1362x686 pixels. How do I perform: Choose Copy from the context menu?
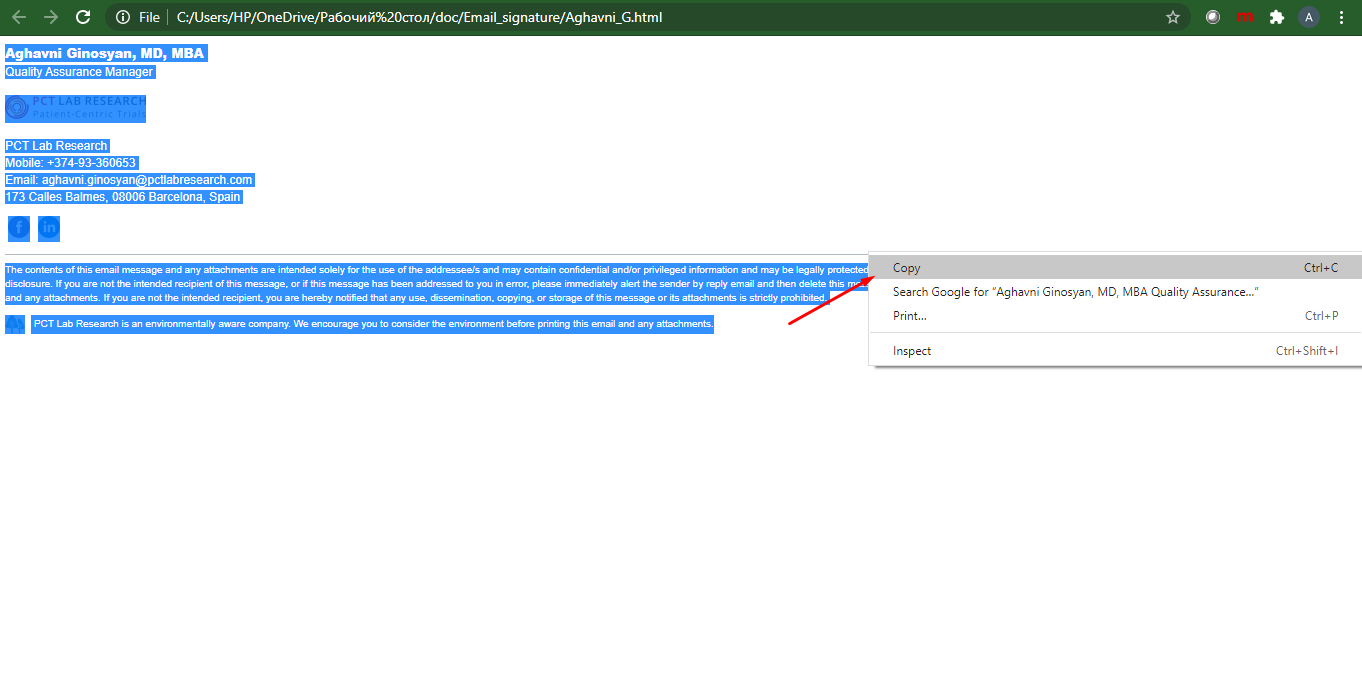[x=1115, y=268]
